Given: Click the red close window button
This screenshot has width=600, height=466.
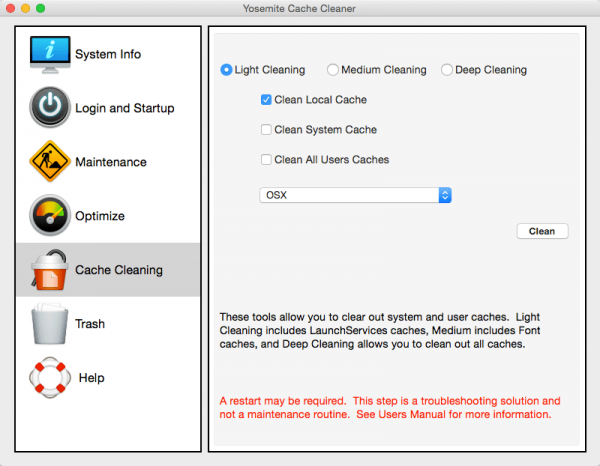Looking at the screenshot, I should click(x=10, y=8).
